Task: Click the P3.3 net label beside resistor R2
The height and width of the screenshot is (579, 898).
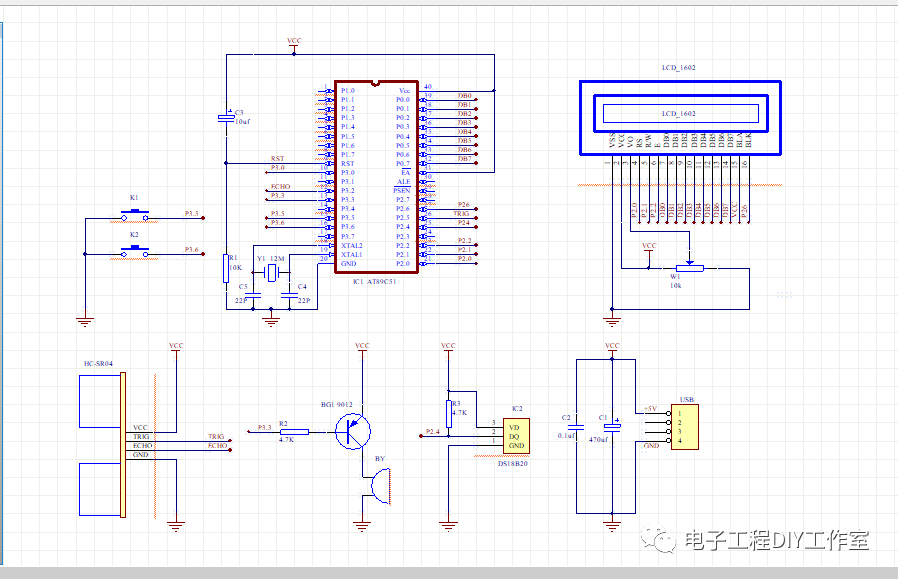Action: 265,427
